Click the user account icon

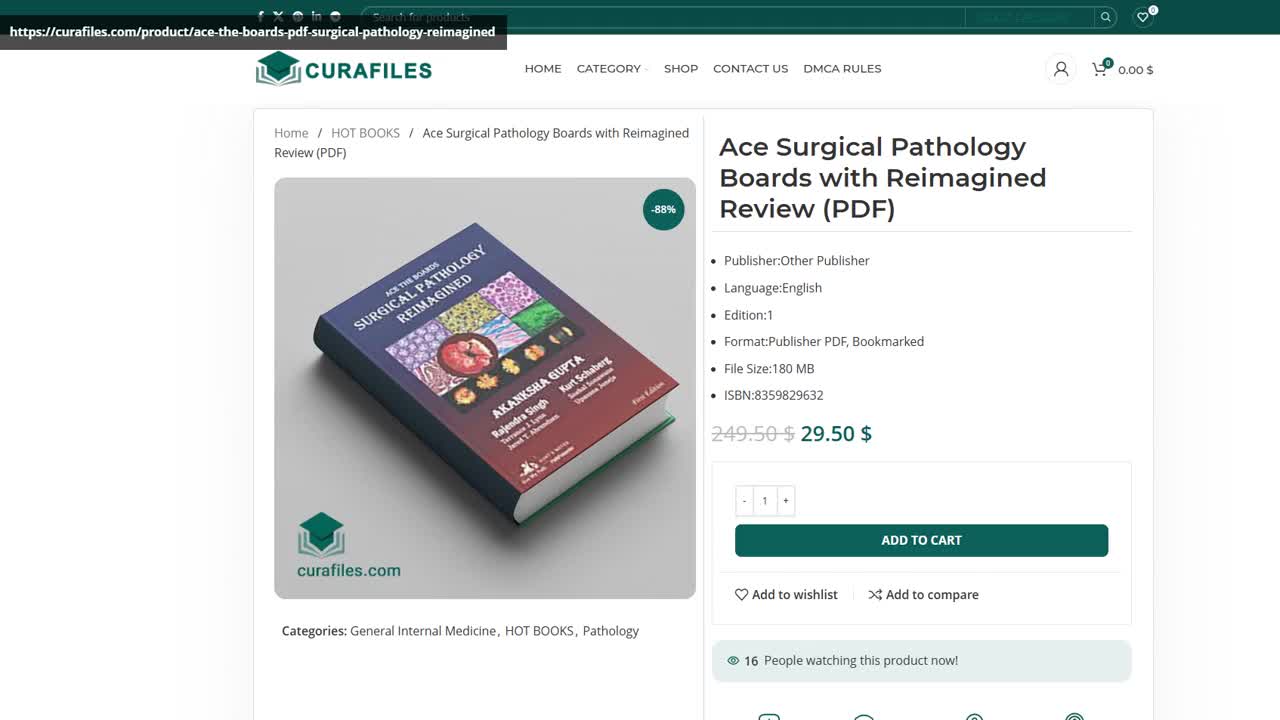click(x=1060, y=69)
